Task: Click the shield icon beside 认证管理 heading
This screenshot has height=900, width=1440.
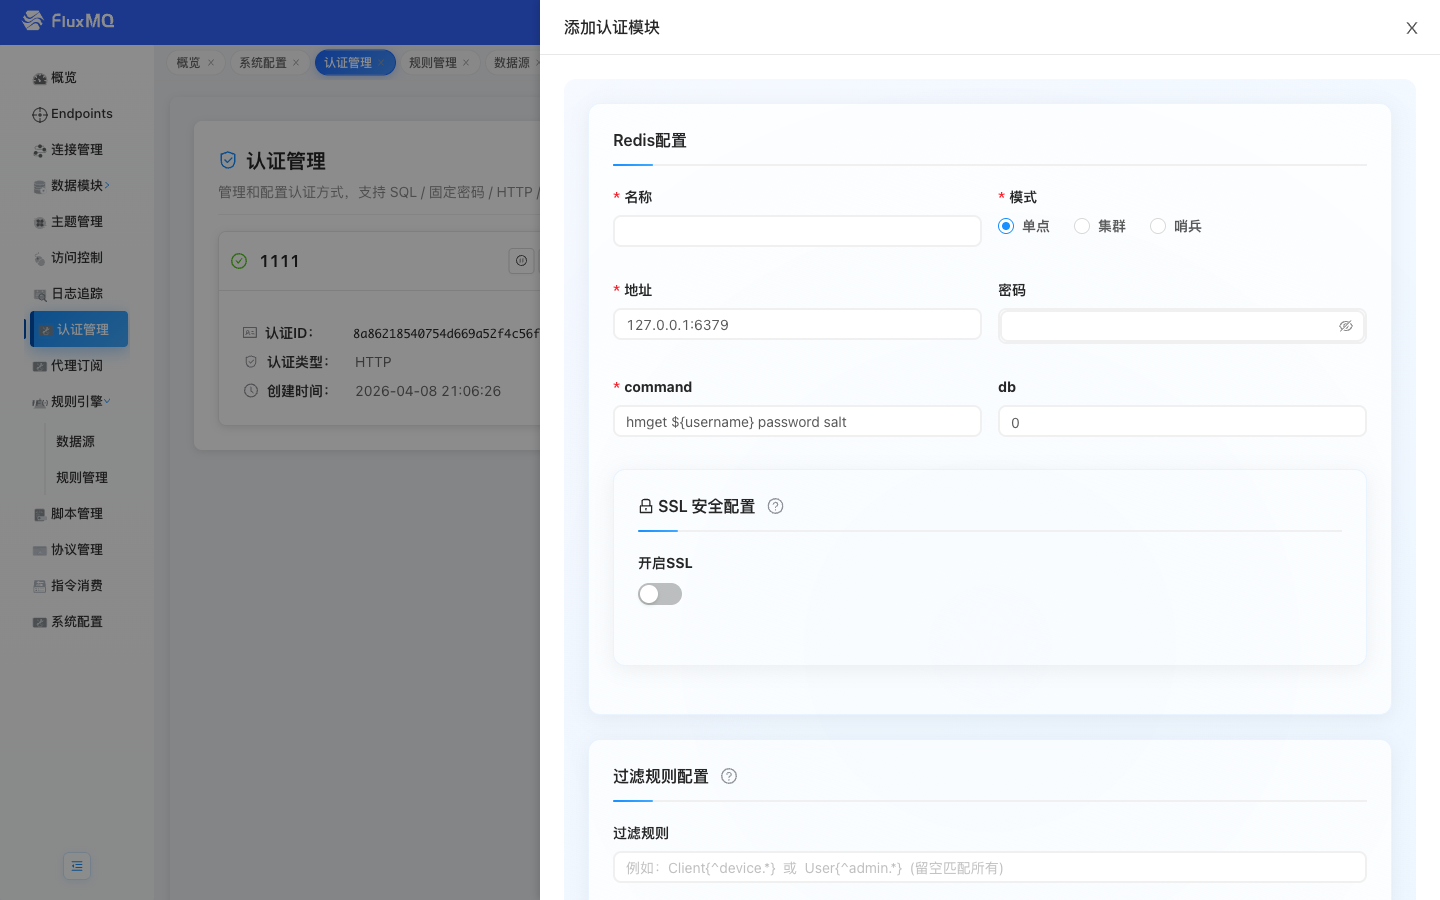Action: coord(228,160)
